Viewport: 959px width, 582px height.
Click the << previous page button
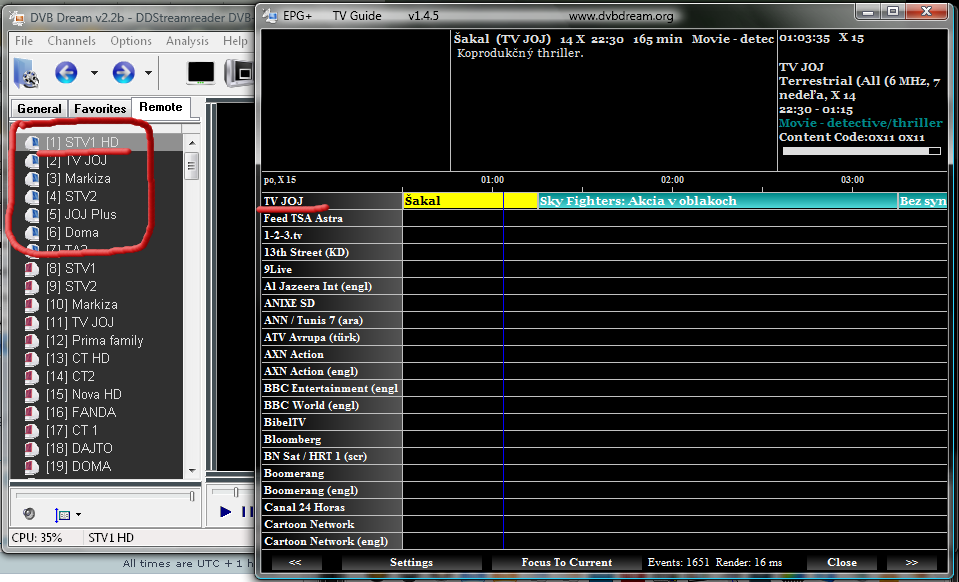coord(295,562)
